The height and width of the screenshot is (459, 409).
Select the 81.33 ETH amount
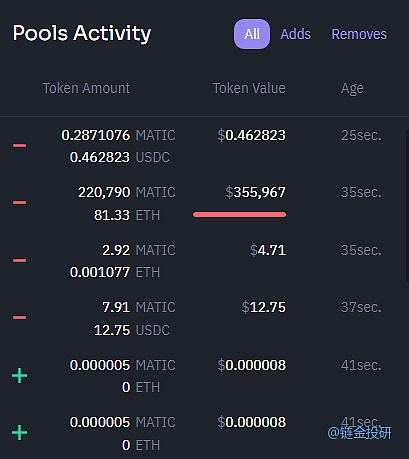(x=127, y=215)
